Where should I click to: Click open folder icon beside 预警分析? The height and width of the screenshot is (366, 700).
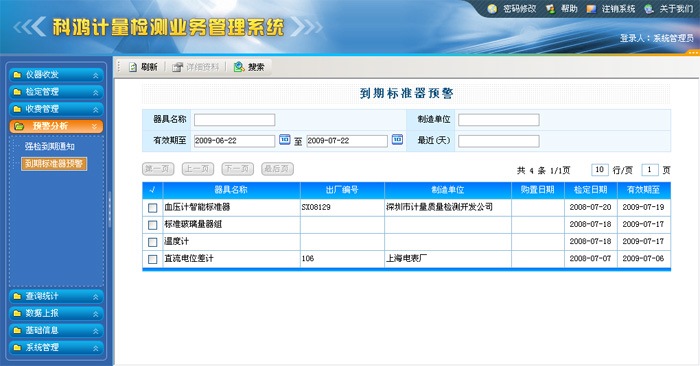(x=19, y=126)
